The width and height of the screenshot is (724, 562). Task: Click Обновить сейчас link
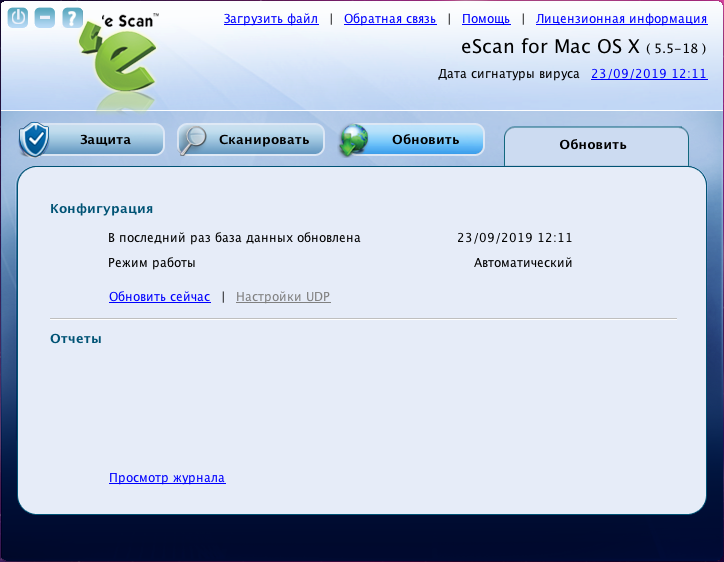160,296
